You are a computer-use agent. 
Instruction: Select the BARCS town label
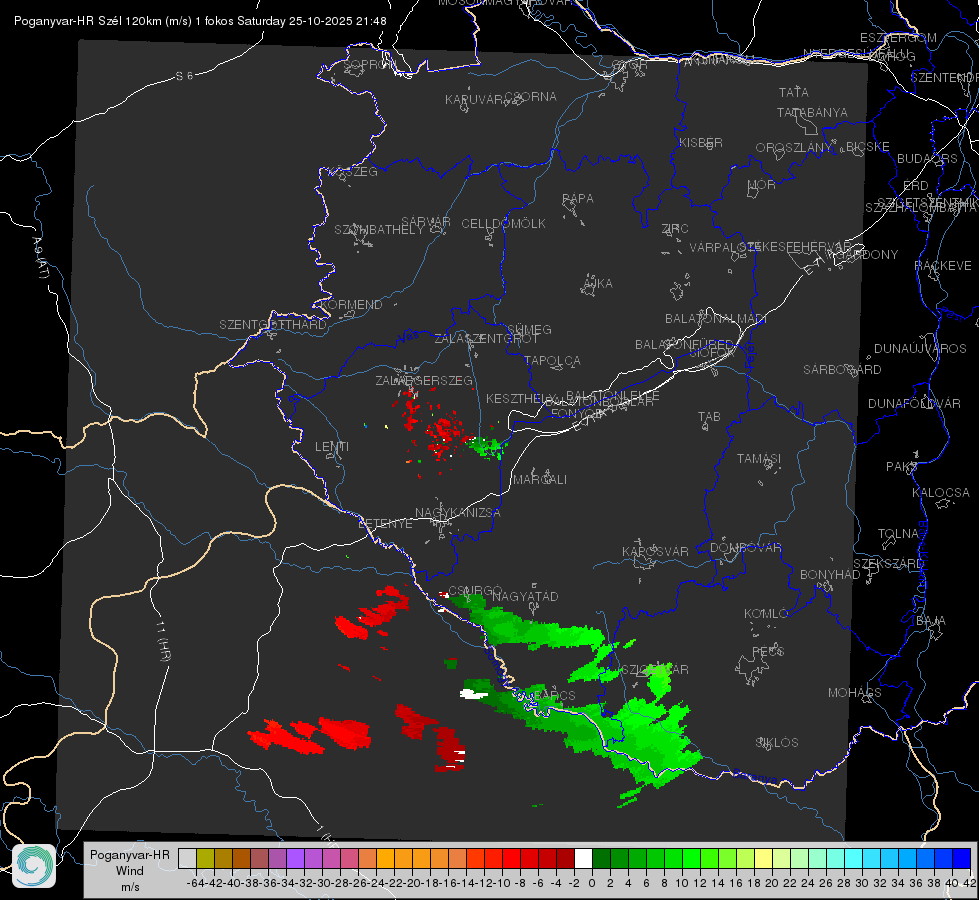point(555,695)
